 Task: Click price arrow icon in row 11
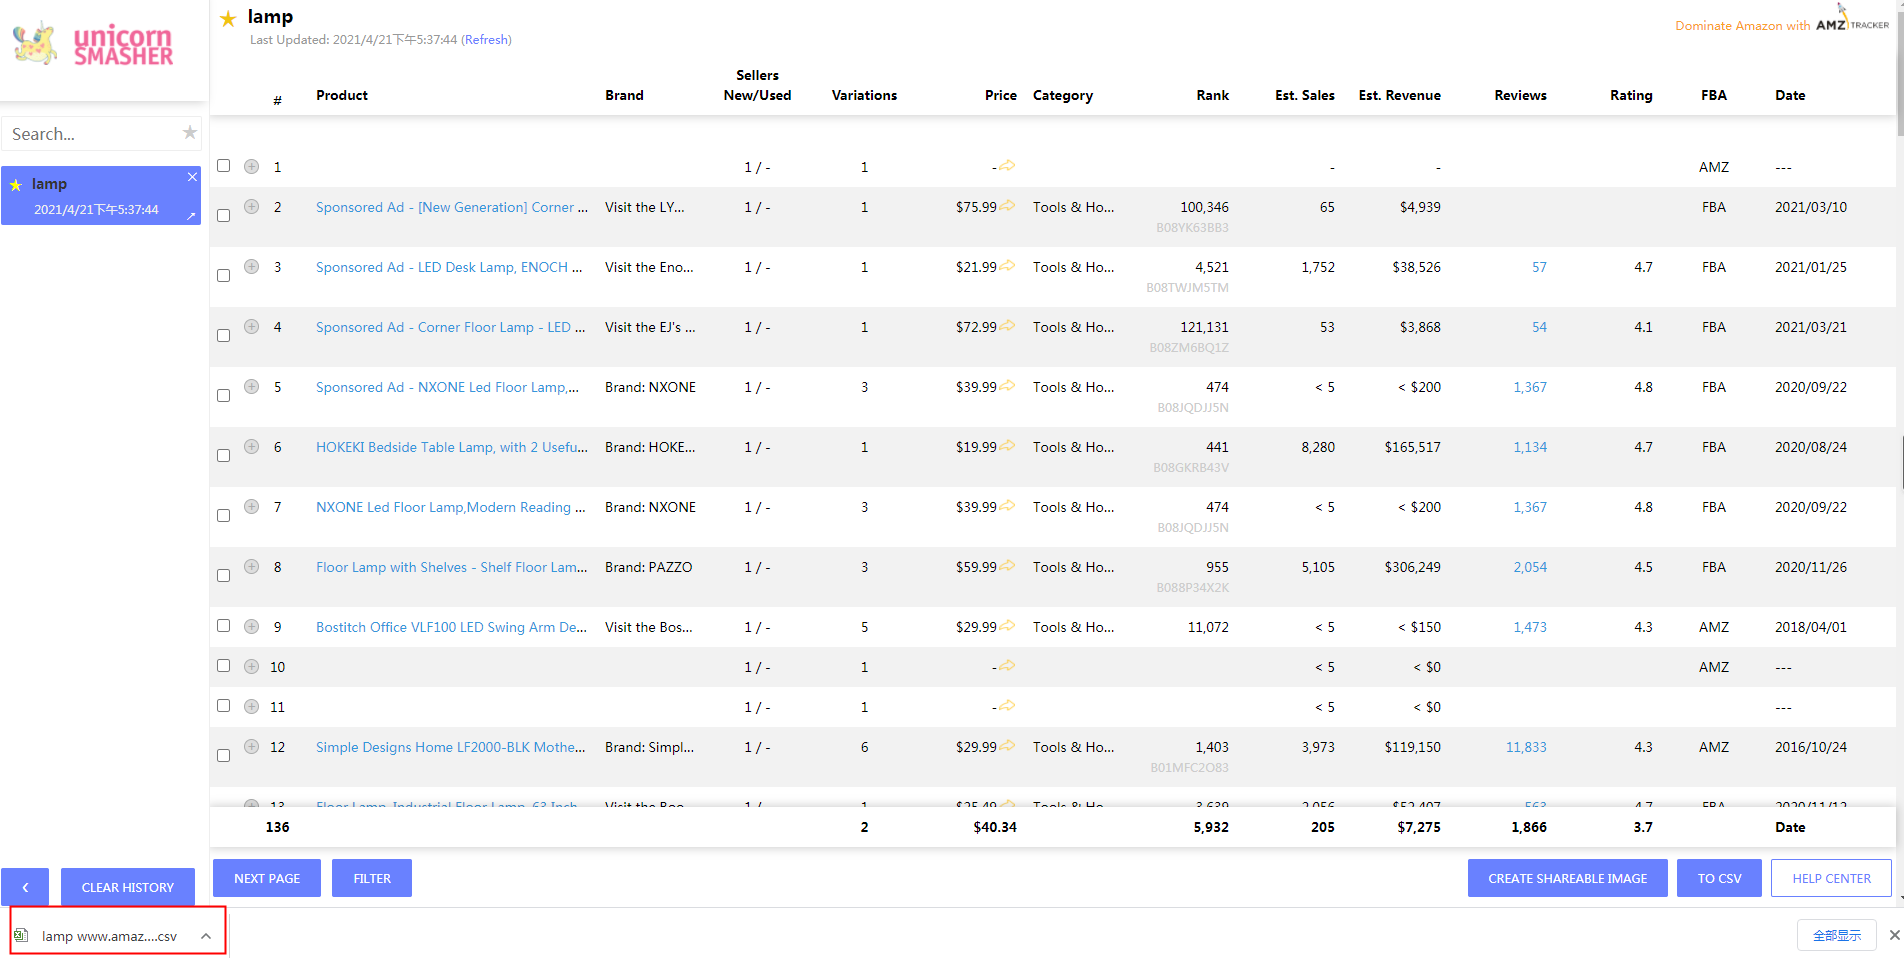(x=1007, y=706)
